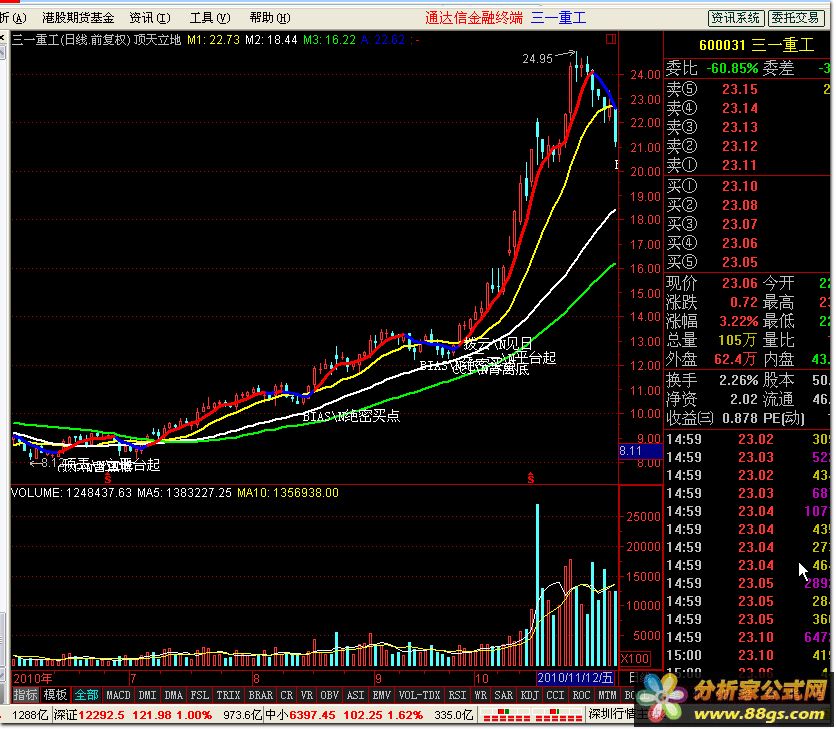Select the KDJ indicator tab
The height and width of the screenshot is (729, 836).
pos(529,695)
